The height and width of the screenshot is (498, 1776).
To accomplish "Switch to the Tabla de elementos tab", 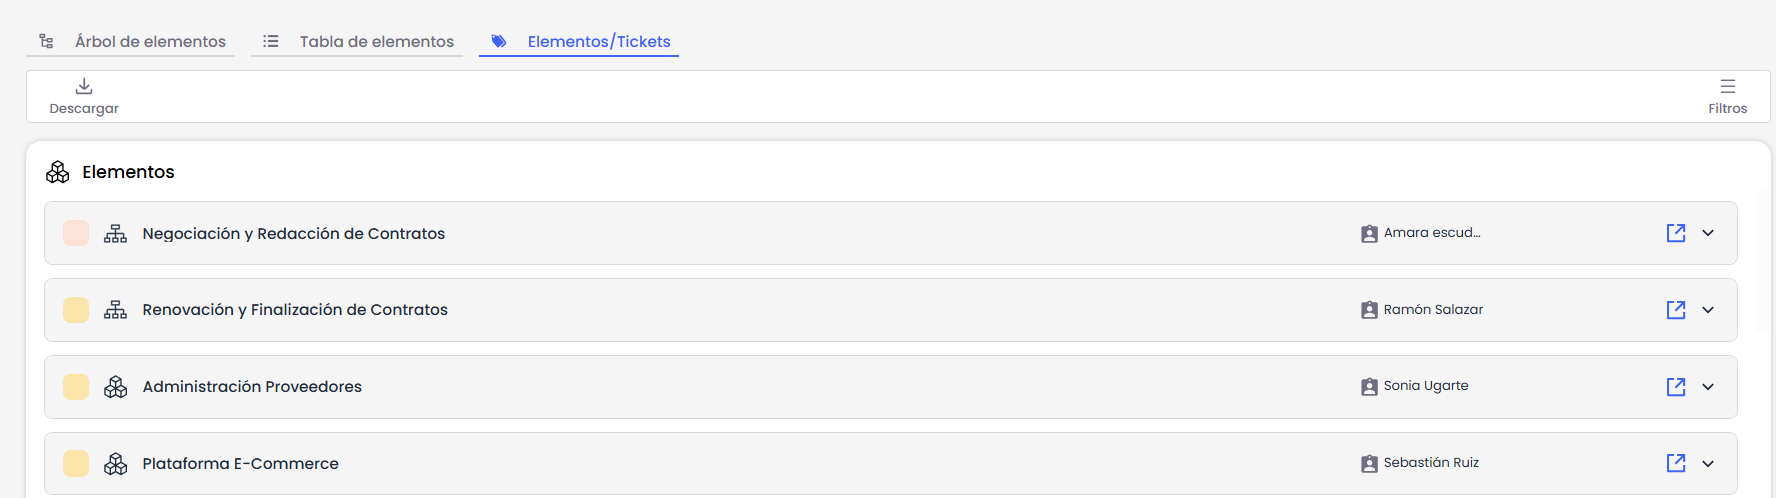I will tap(376, 41).
